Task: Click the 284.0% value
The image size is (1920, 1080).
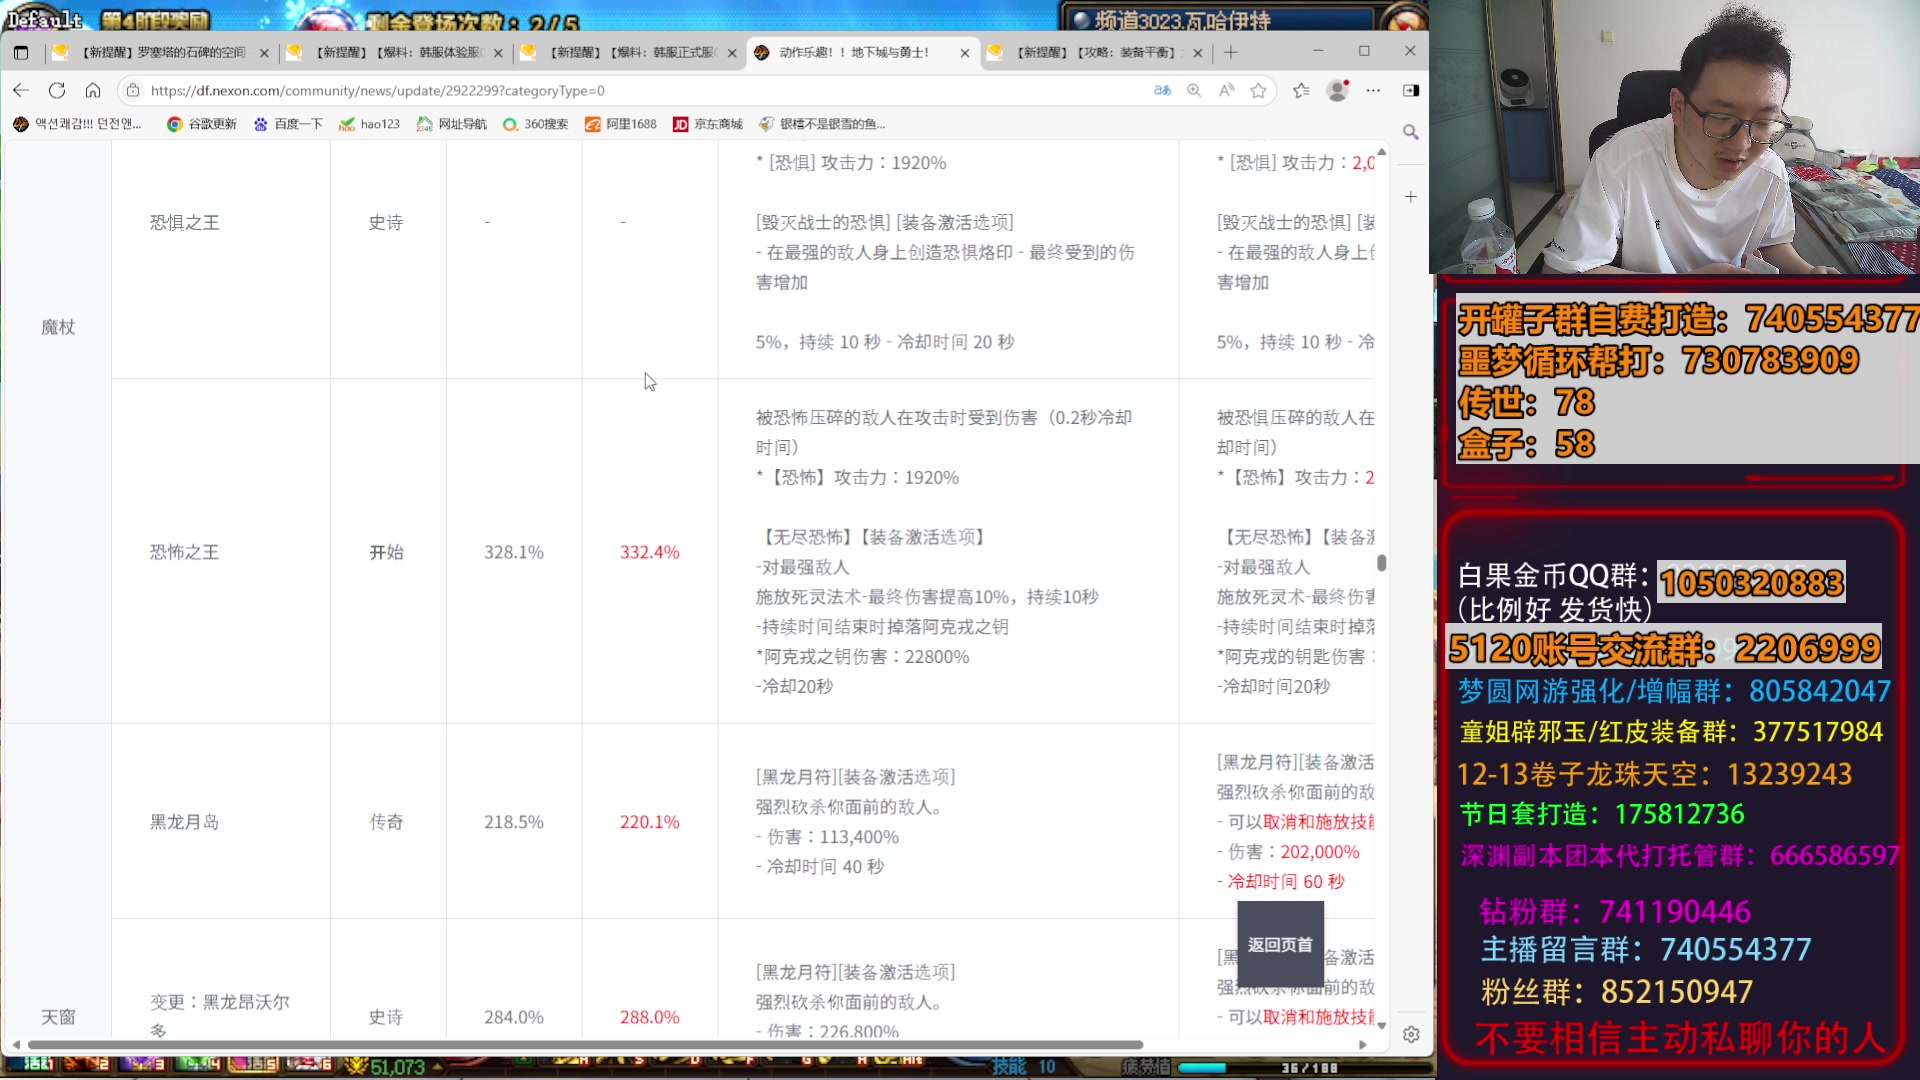Action: [x=514, y=1017]
